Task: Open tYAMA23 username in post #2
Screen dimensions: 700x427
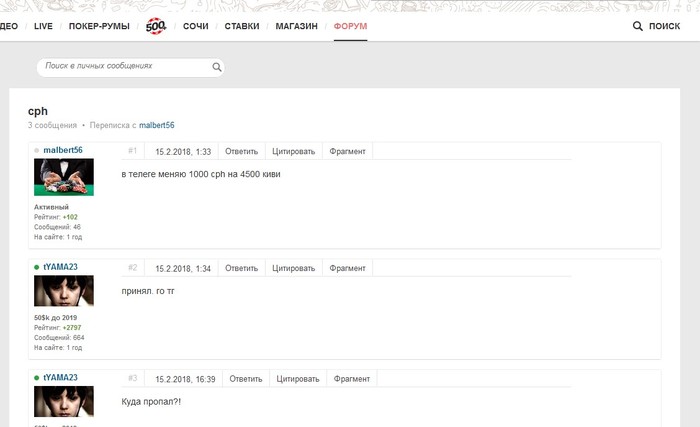Action: point(60,267)
